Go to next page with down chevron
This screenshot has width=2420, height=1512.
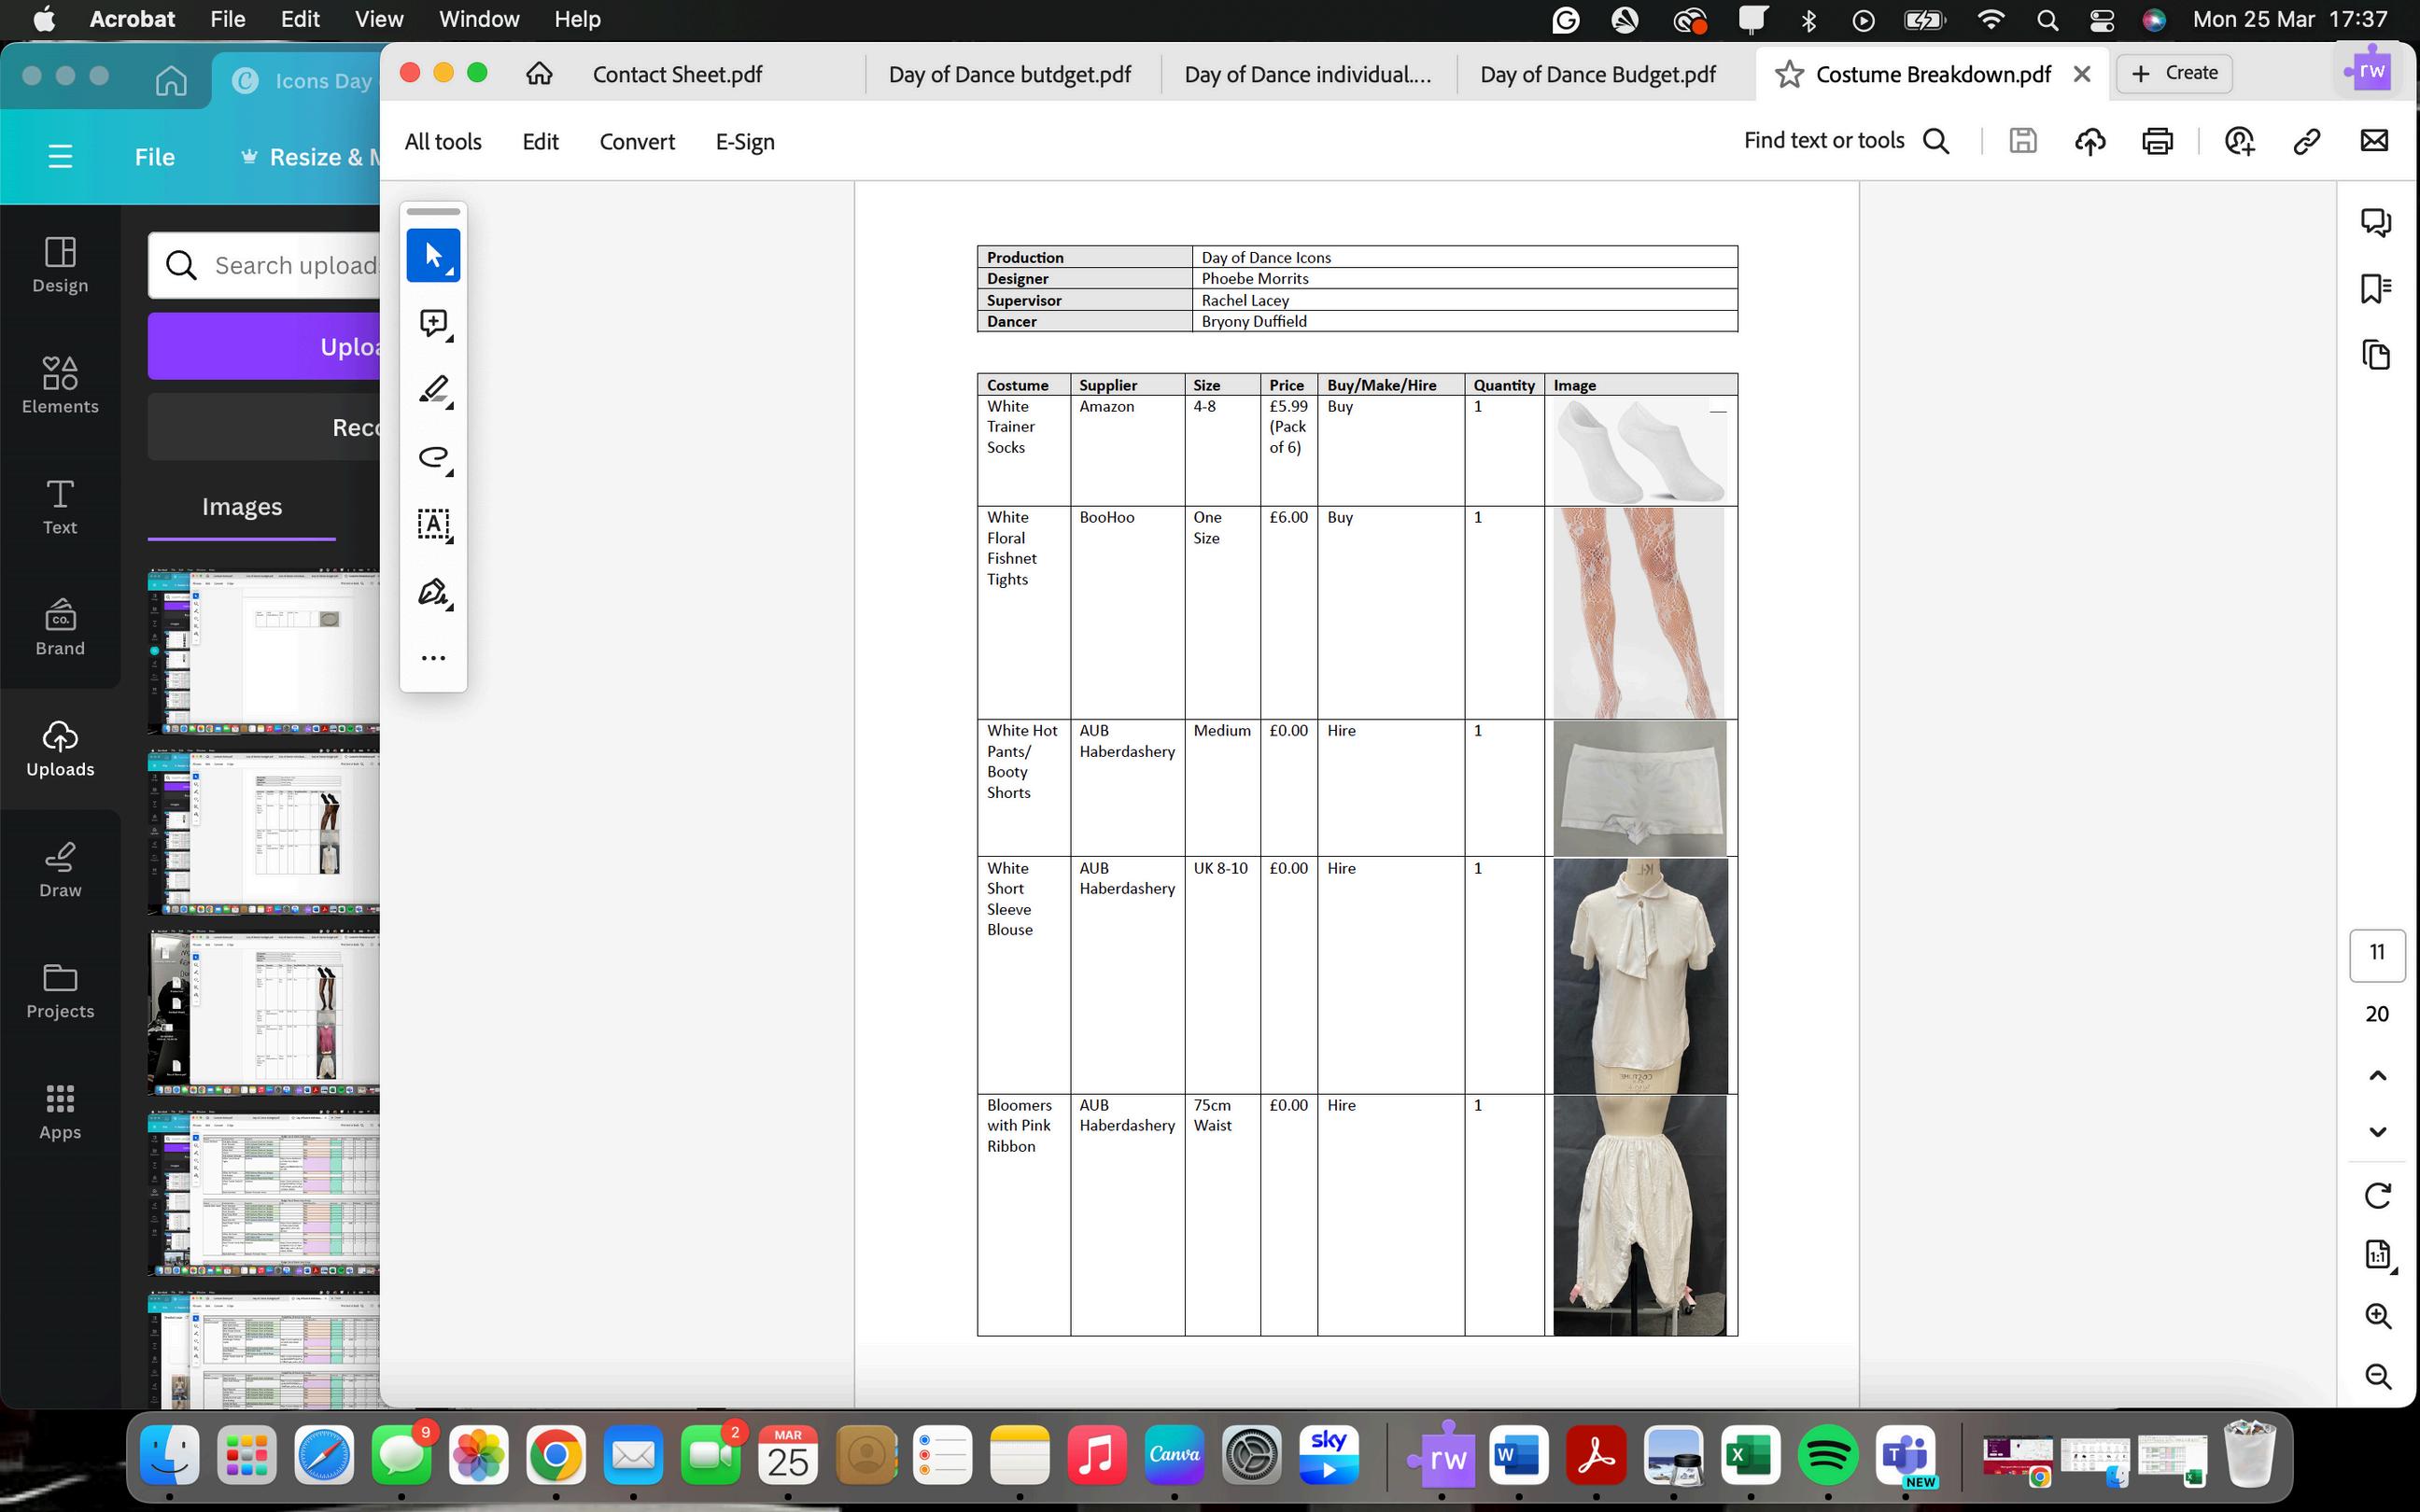2377,1132
